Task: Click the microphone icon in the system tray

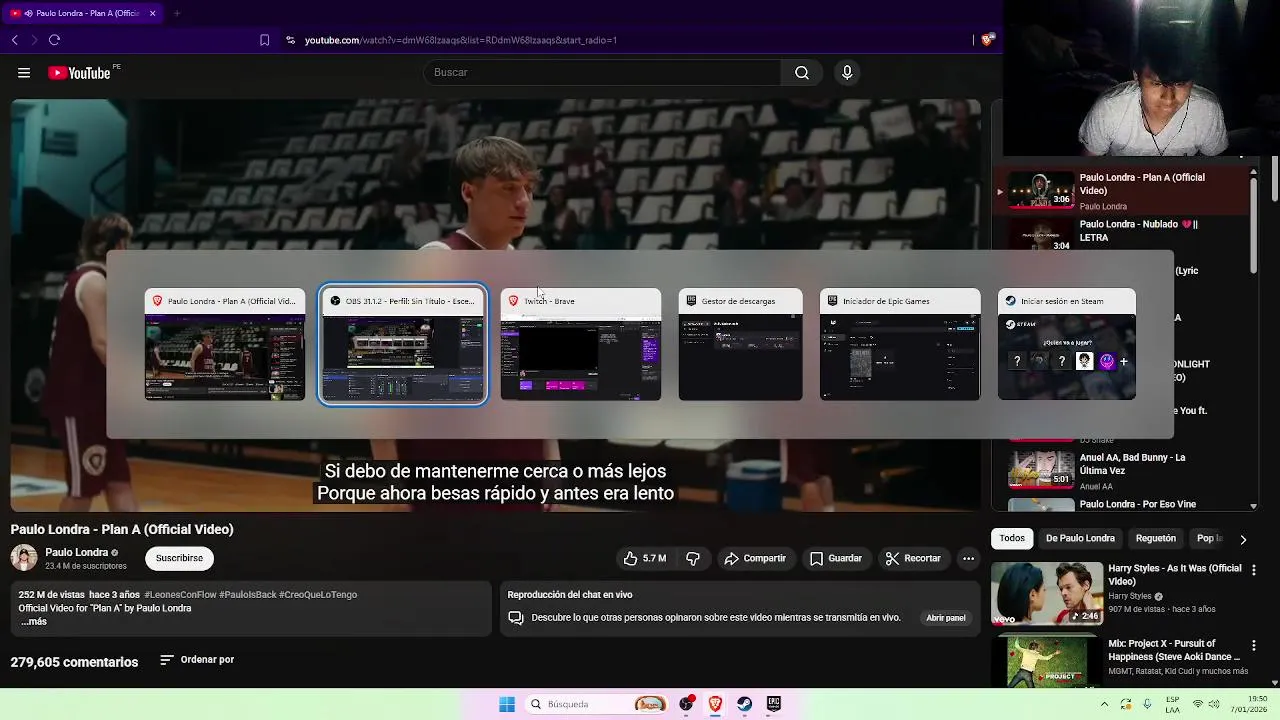Action: click(1147, 704)
